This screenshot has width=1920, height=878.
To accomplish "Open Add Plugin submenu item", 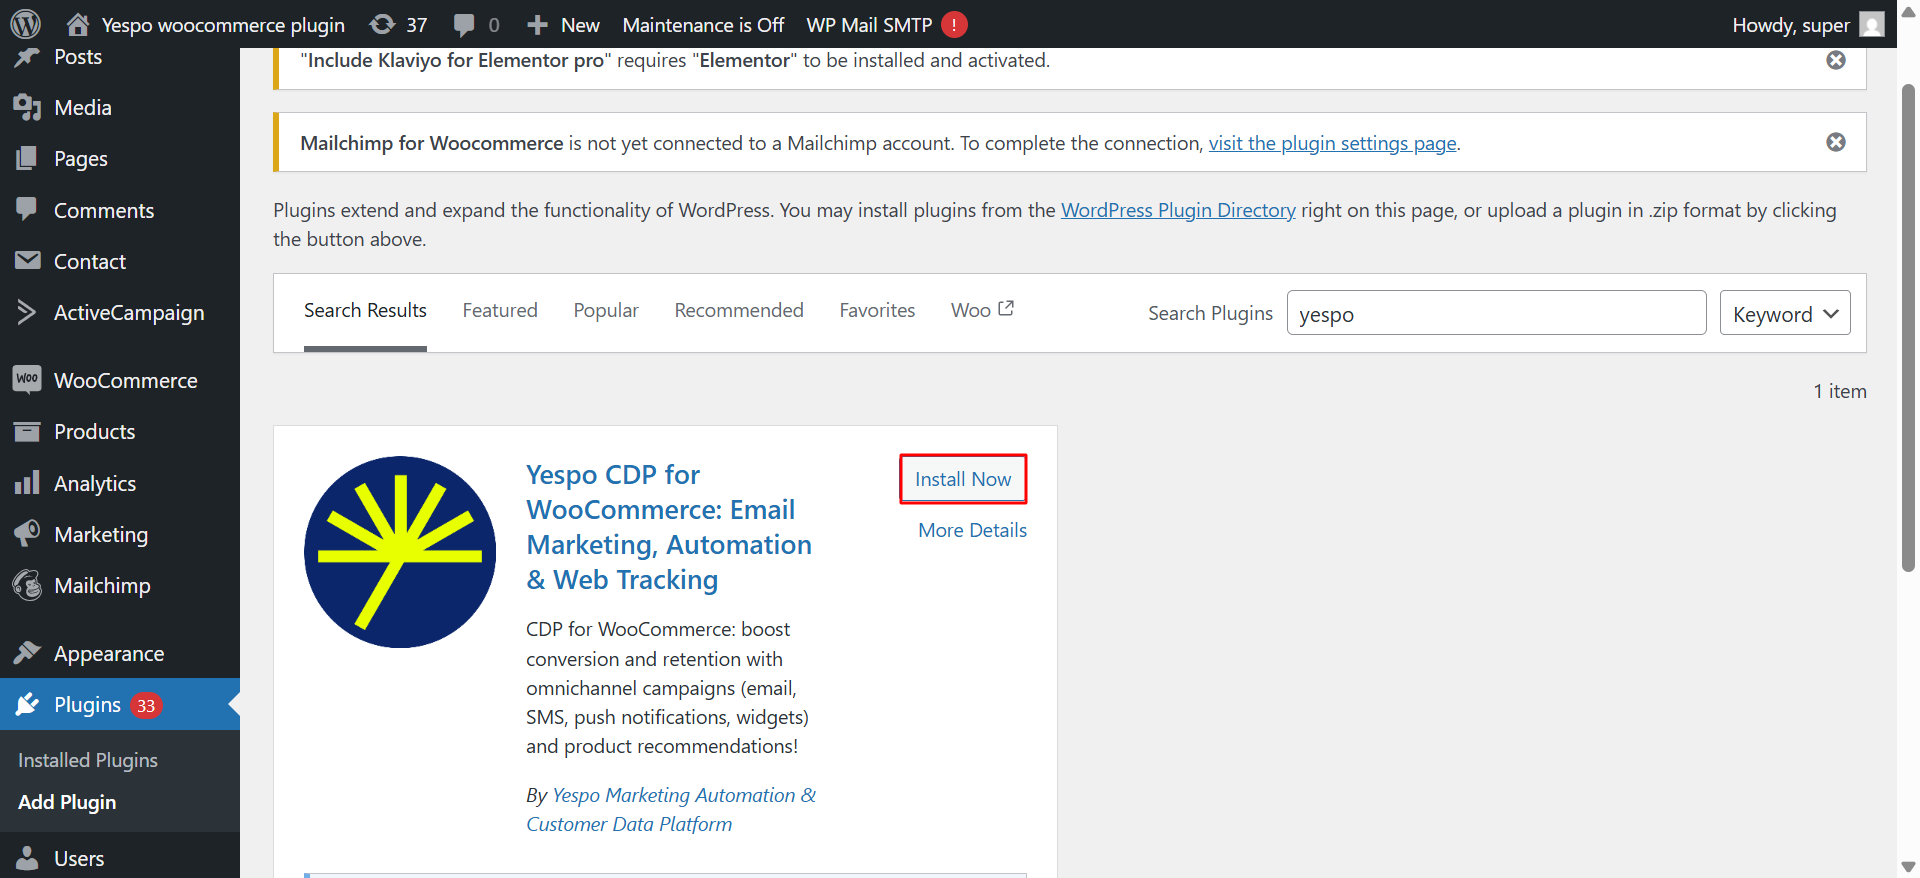I will pyautogui.click(x=67, y=802).
